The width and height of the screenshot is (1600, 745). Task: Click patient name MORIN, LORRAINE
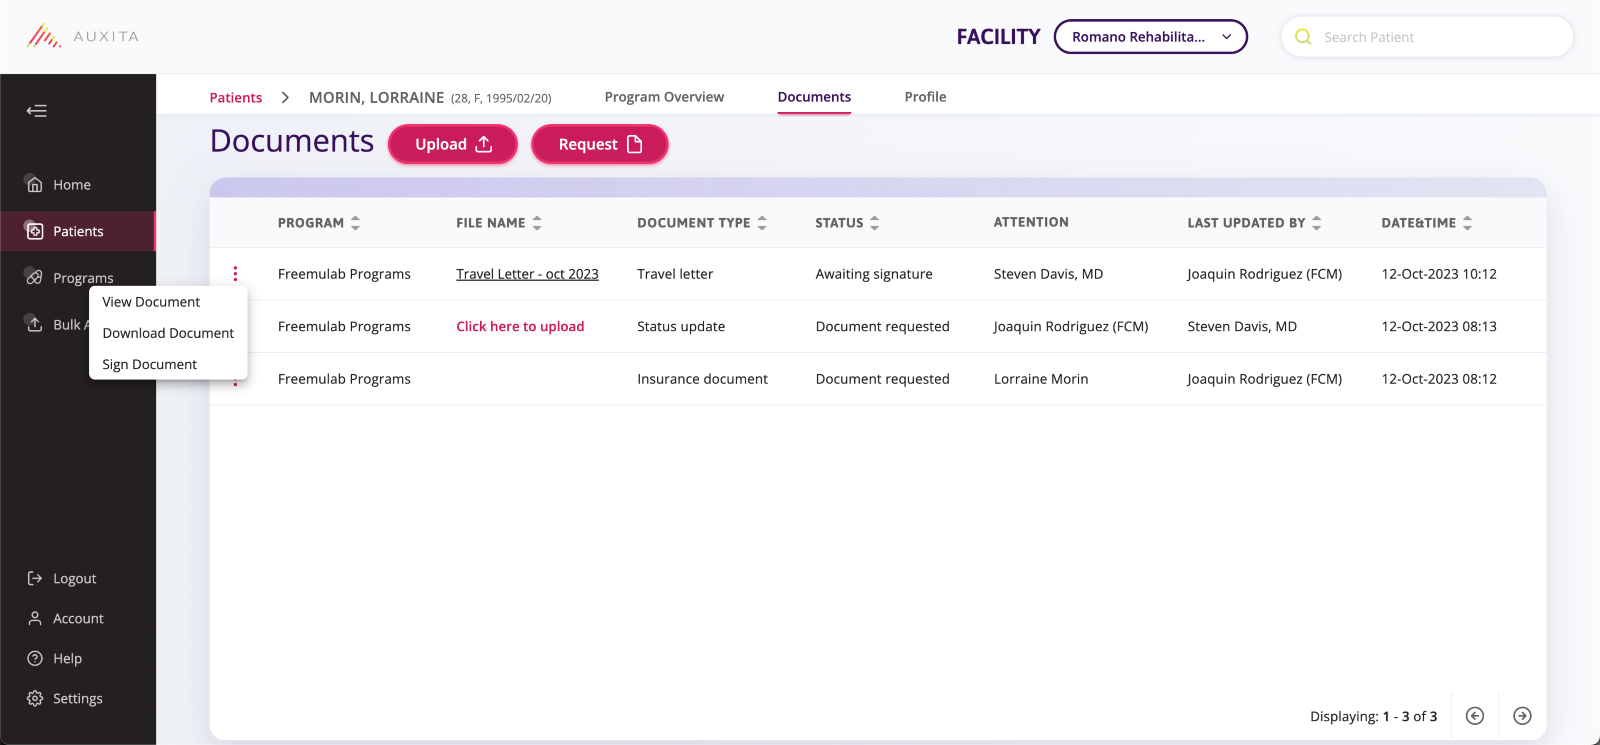click(376, 97)
